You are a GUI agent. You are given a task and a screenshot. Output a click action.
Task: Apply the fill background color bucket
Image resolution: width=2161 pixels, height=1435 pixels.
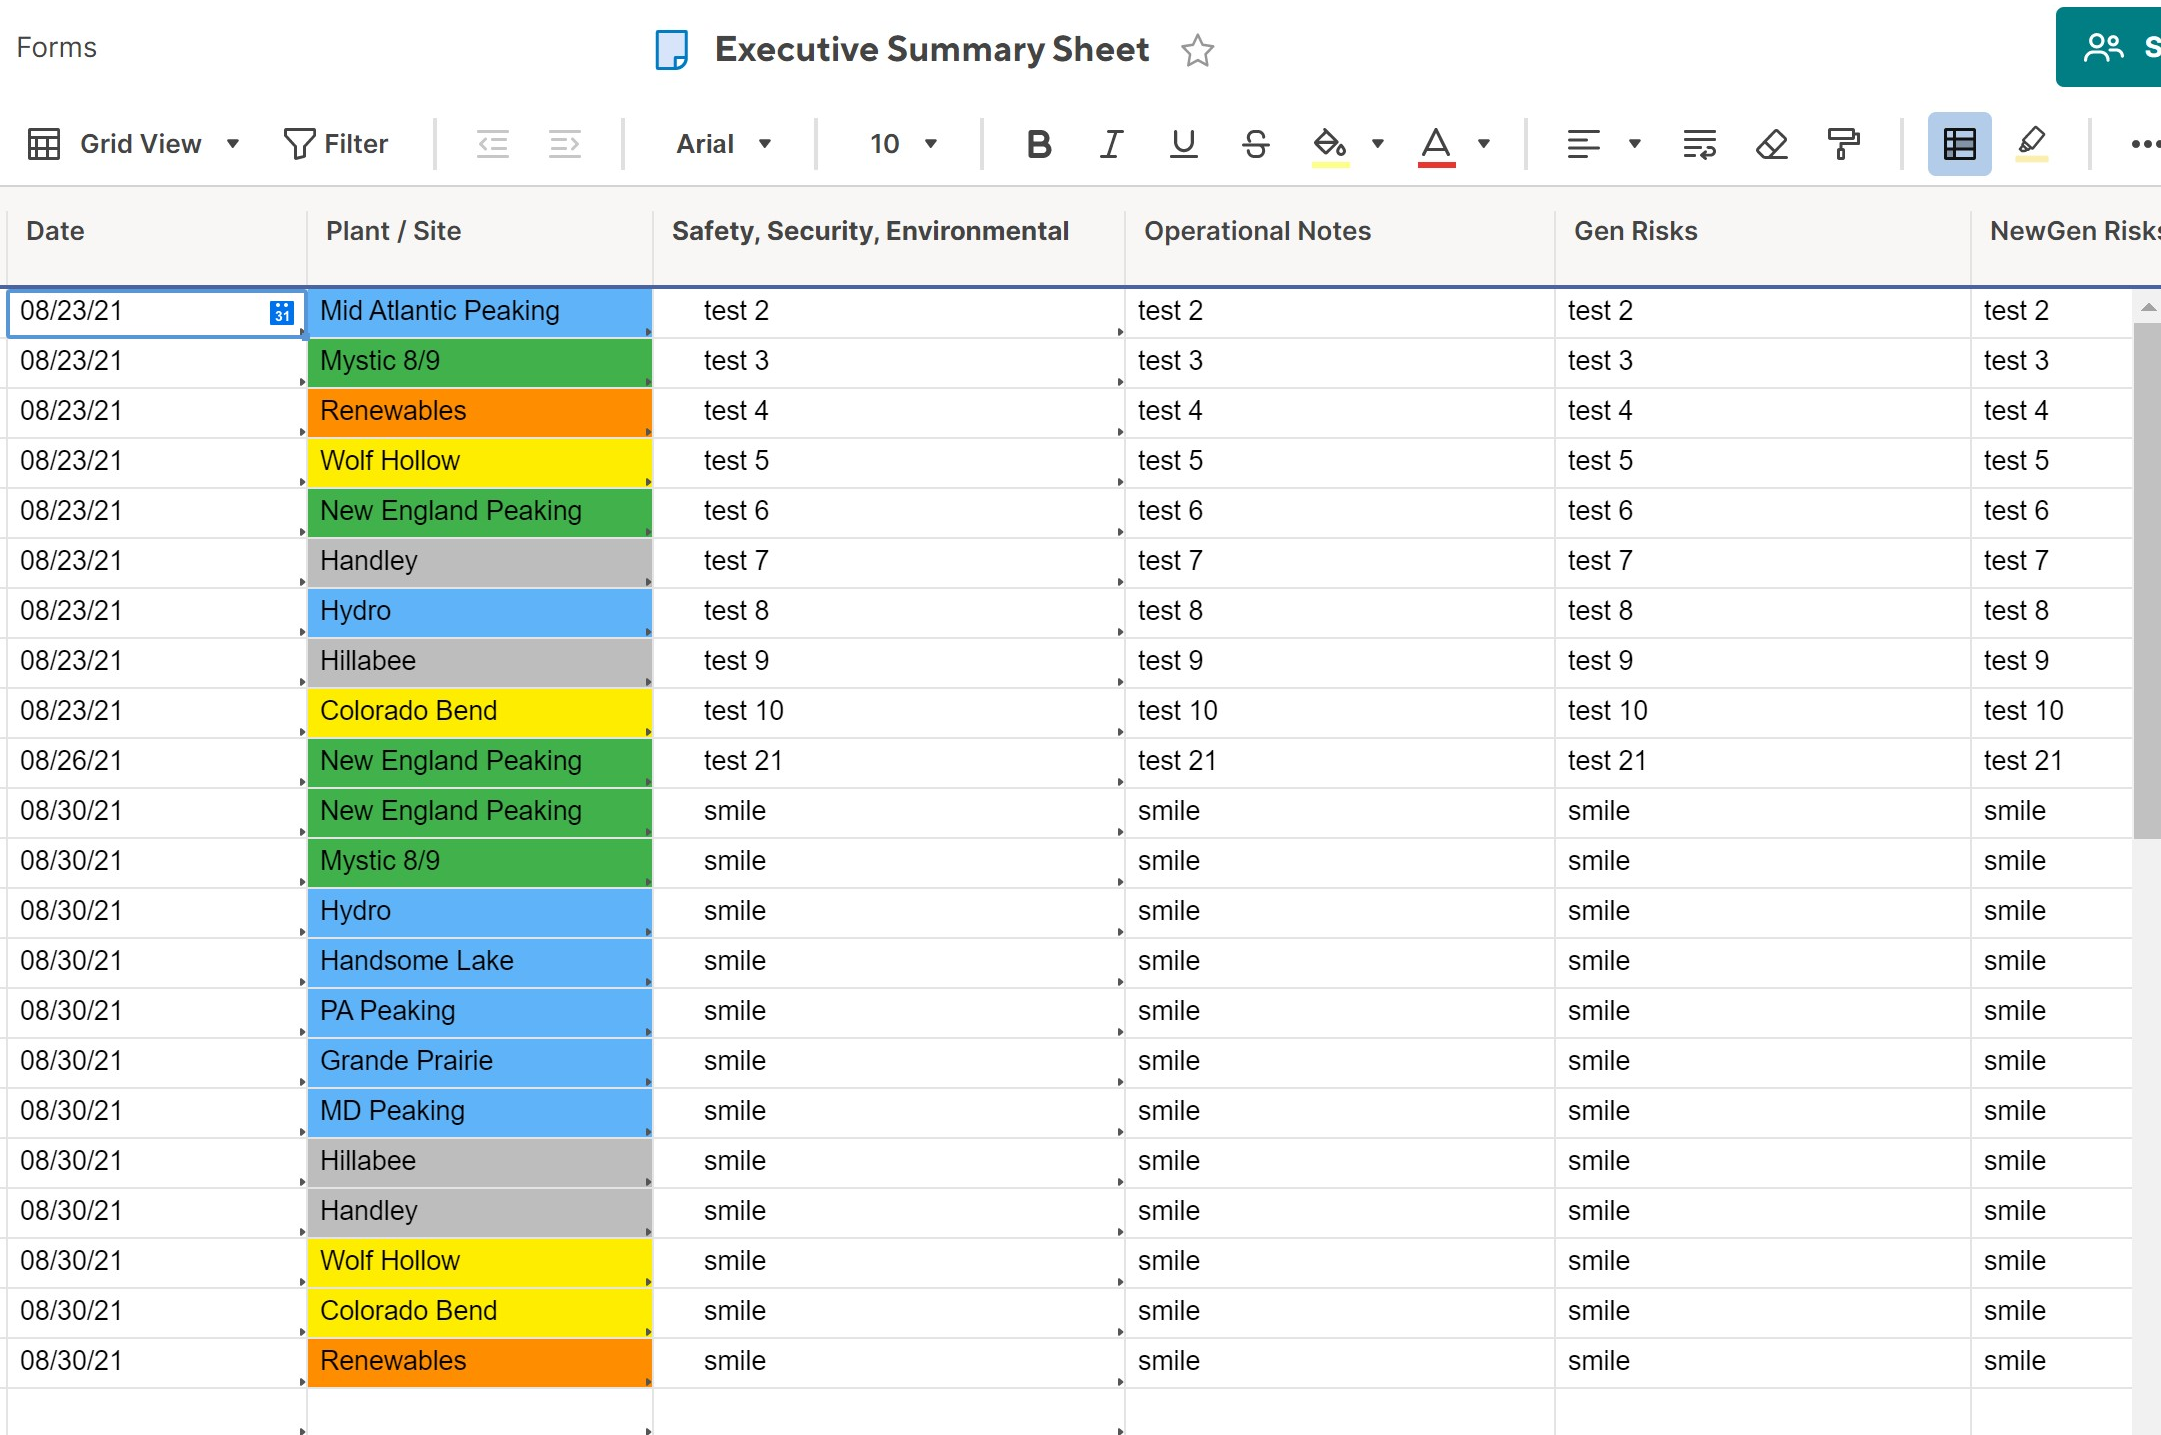[1330, 146]
